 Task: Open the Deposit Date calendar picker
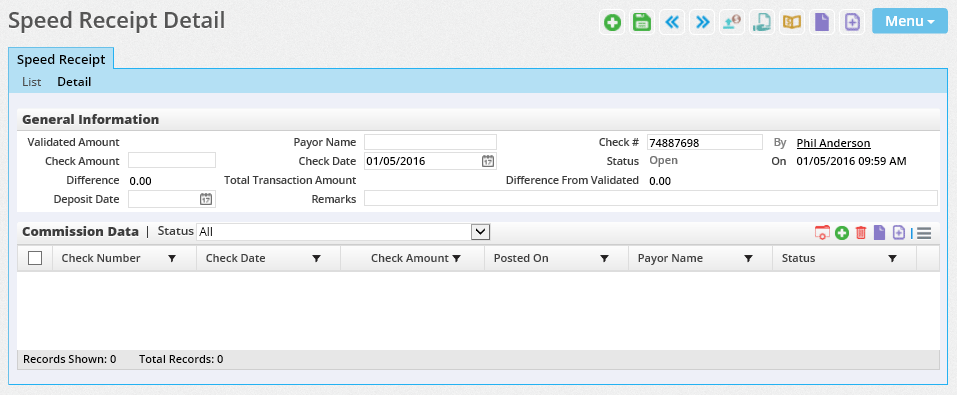[206, 198]
